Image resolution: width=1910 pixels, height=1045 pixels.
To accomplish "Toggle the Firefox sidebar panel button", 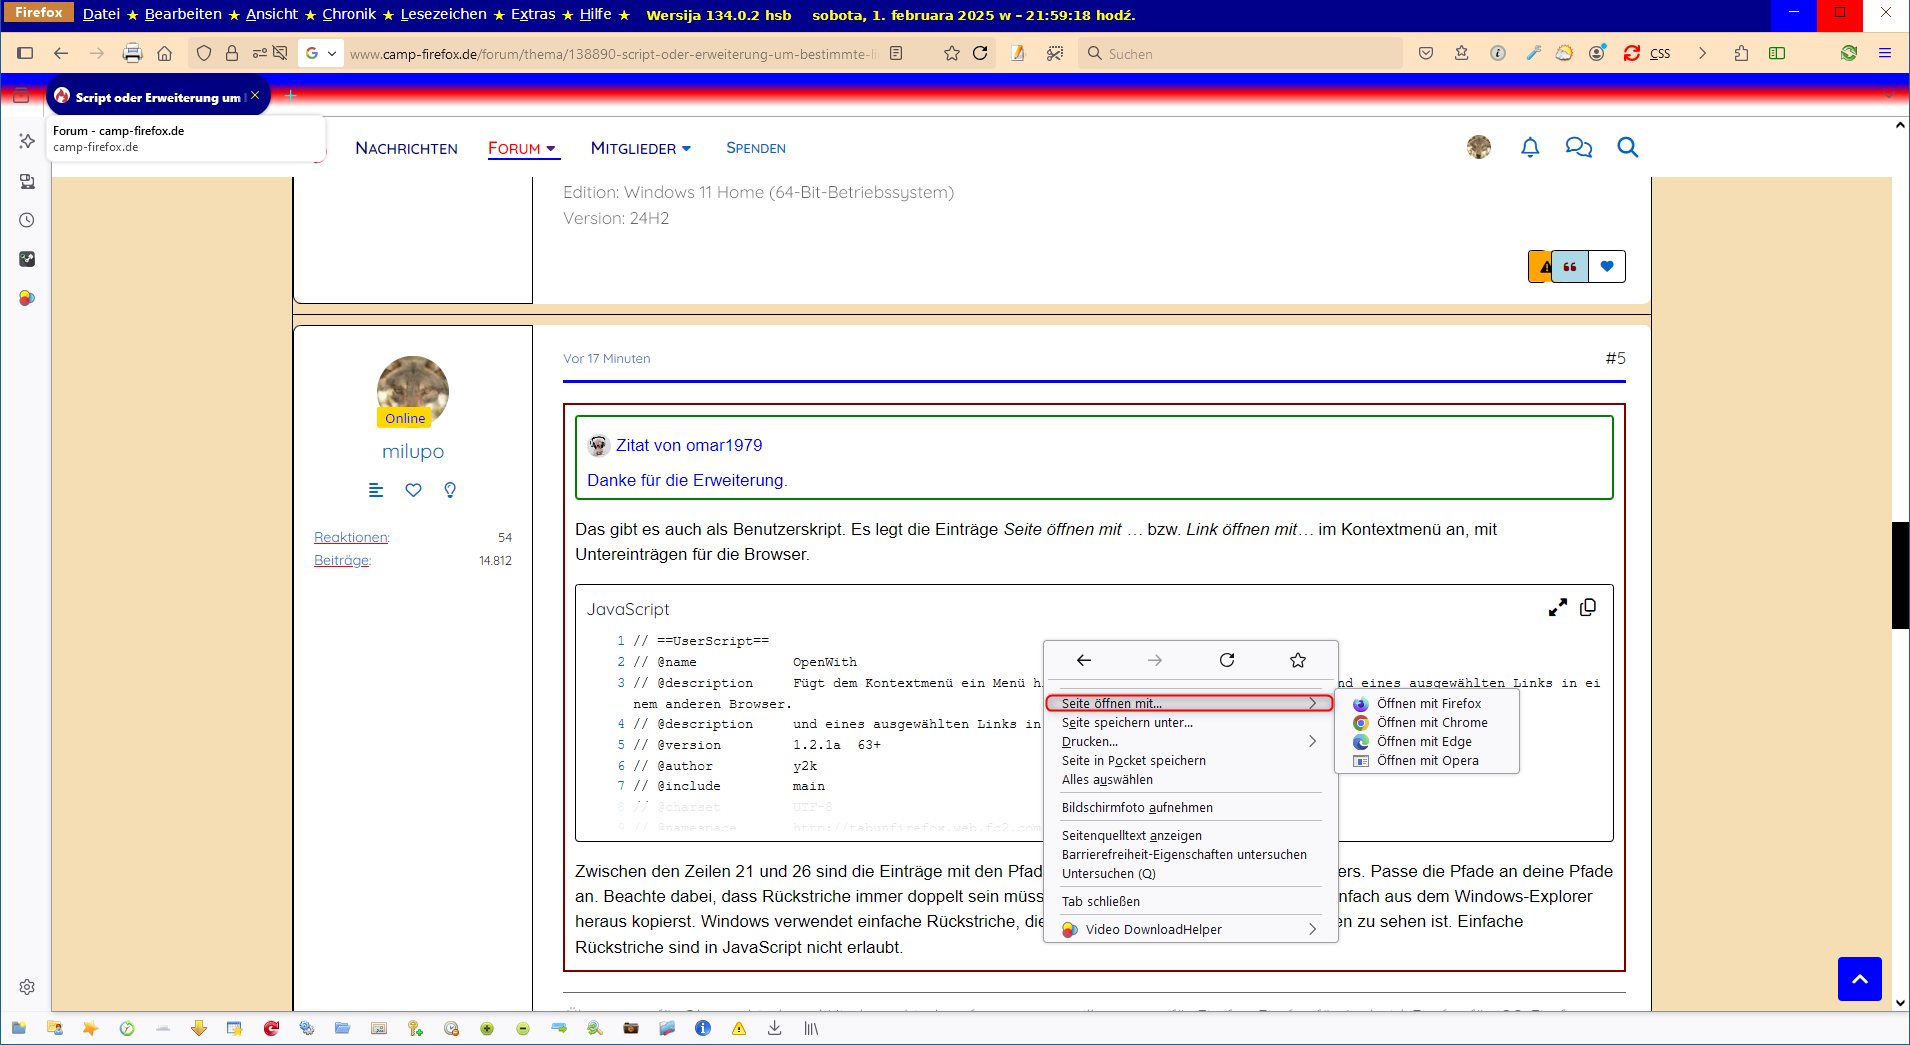I will point(26,53).
